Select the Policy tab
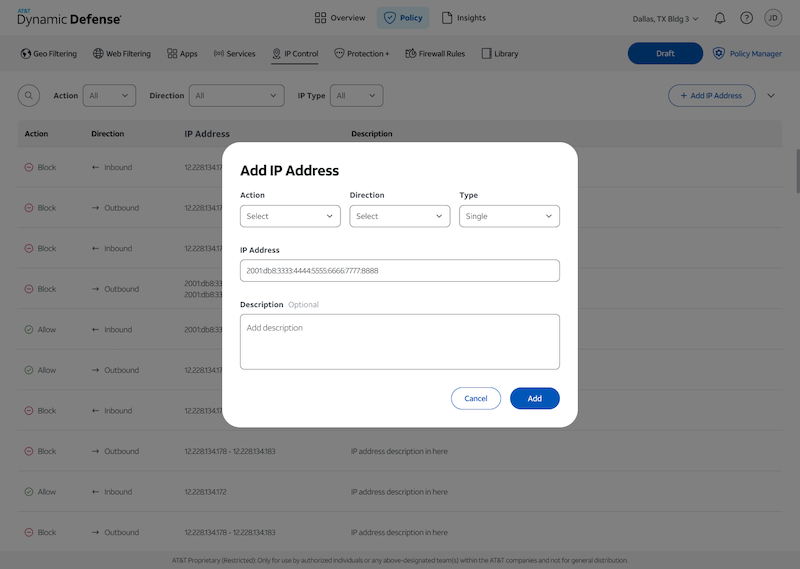The width and height of the screenshot is (800, 569). 403,18
